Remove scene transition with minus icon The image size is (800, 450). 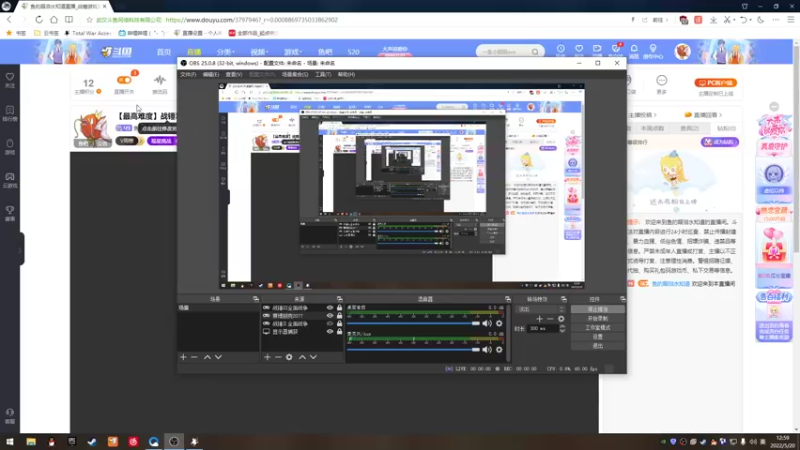(550, 319)
